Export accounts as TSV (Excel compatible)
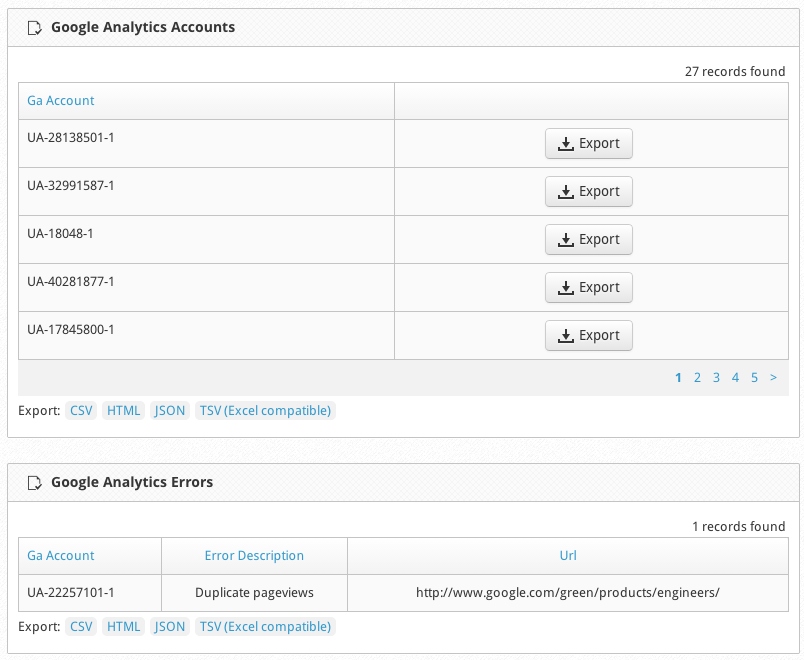The width and height of the screenshot is (804, 660). pos(265,411)
